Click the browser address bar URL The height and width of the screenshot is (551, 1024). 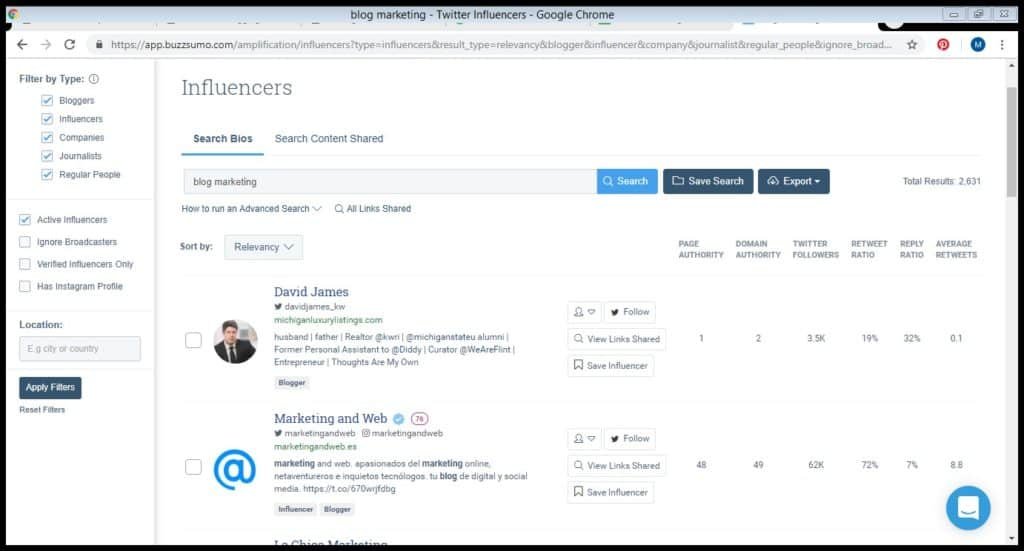tap(500, 44)
